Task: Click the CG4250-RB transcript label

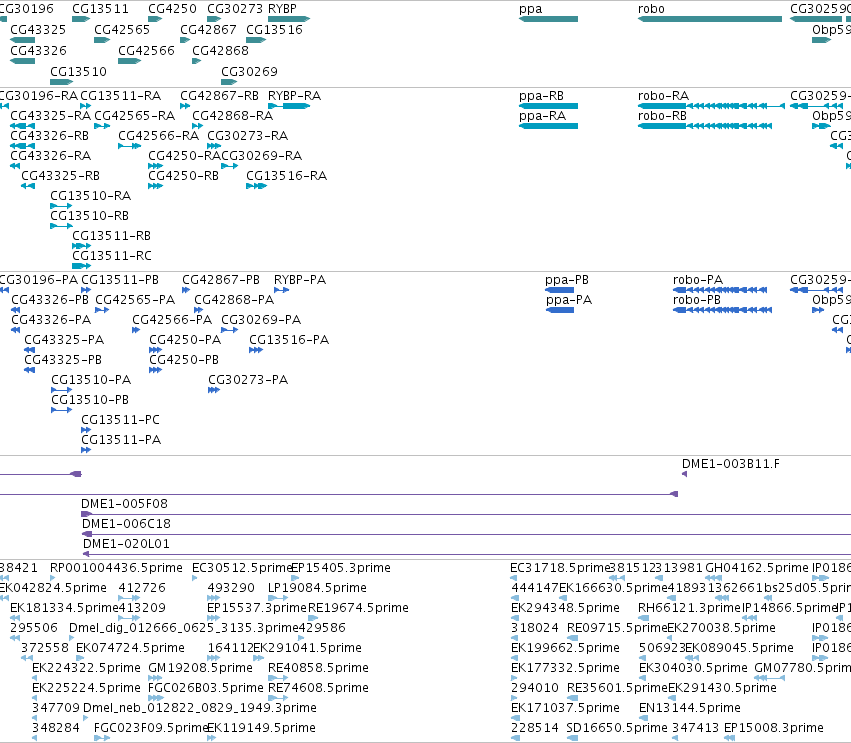Action: click(183, 176)
